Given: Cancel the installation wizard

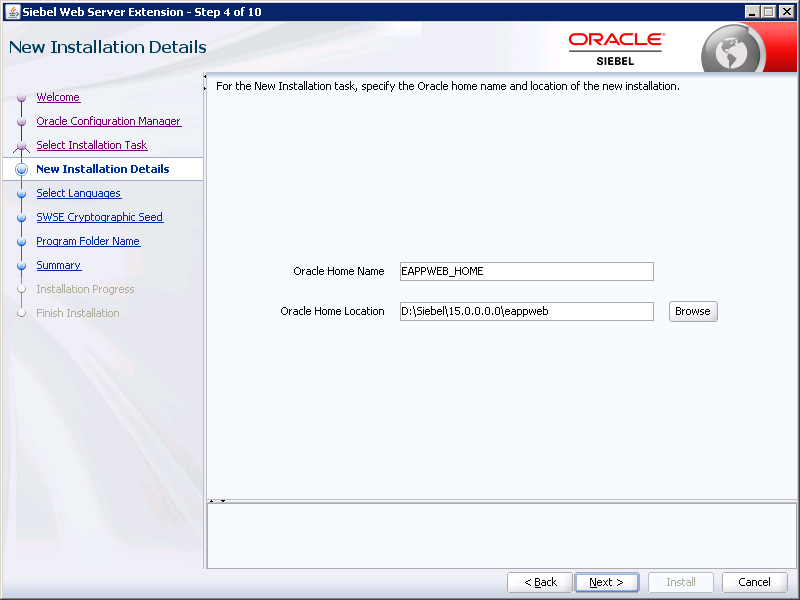Looking at the screenshot, I should (x=754, y=582).
